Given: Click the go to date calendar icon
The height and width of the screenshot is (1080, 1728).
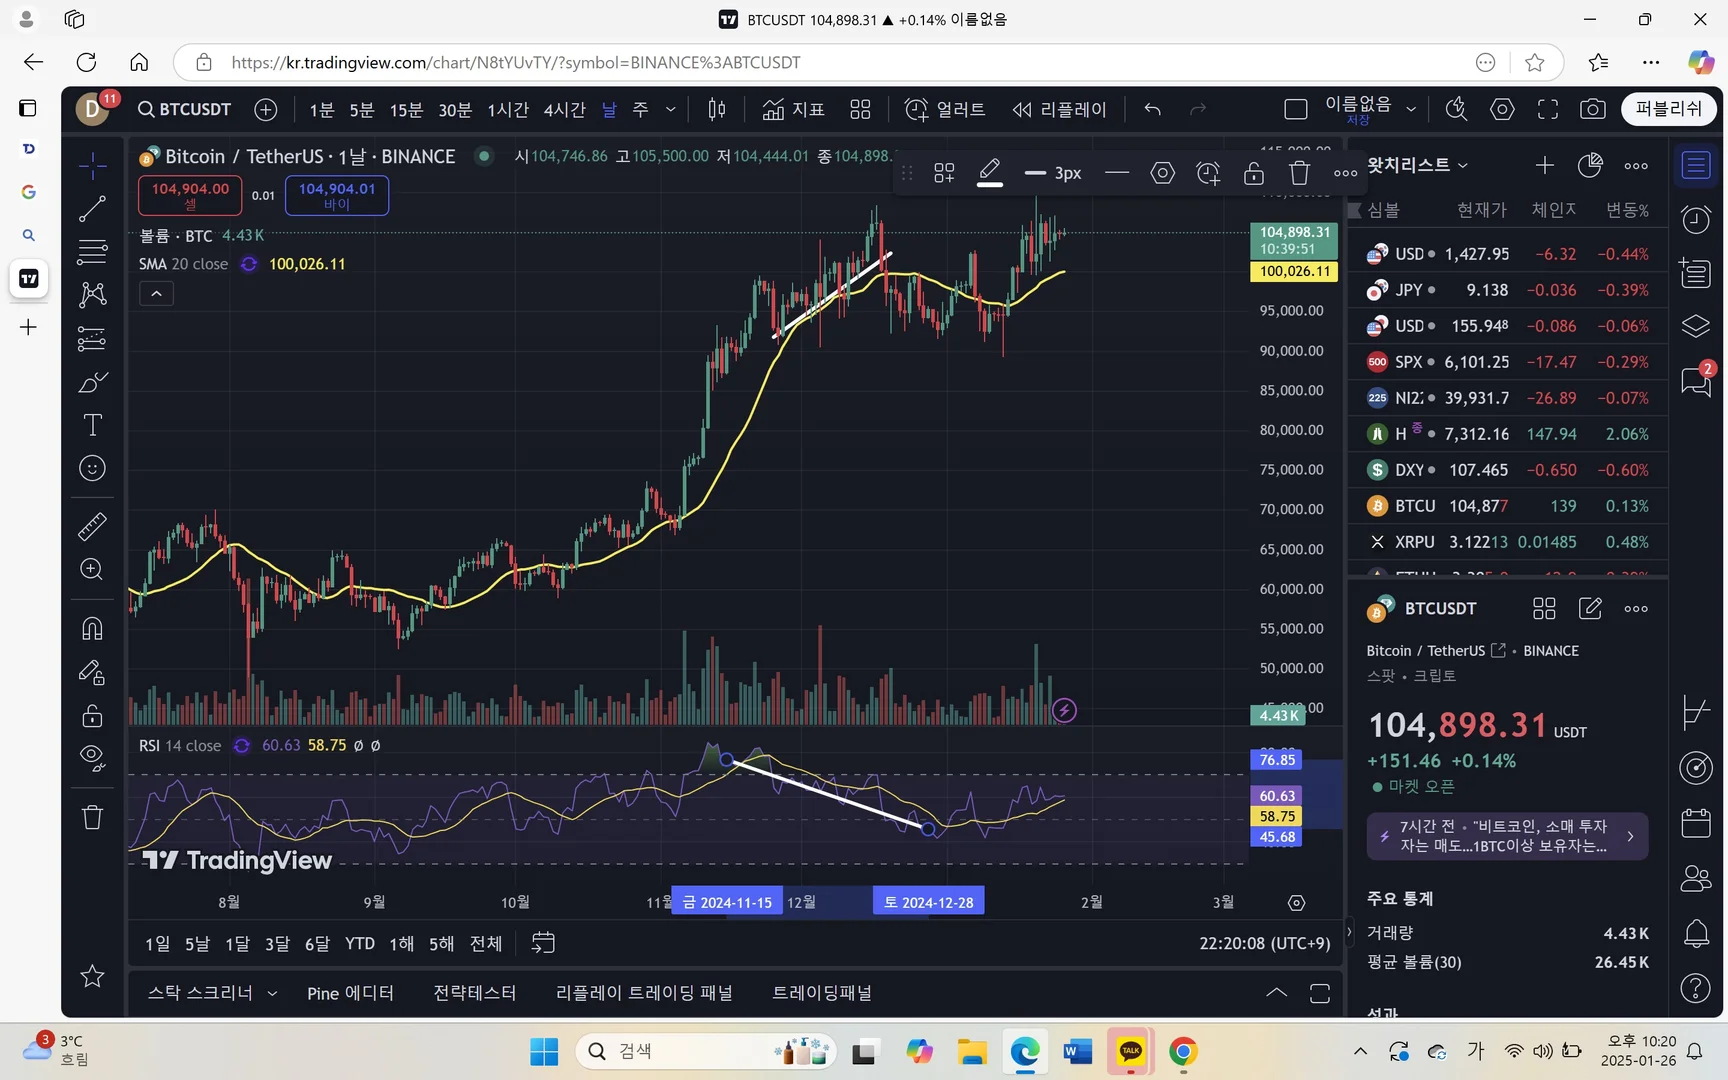Looking at the screenshot, I should pyautogui.click(x=543, y=943).
